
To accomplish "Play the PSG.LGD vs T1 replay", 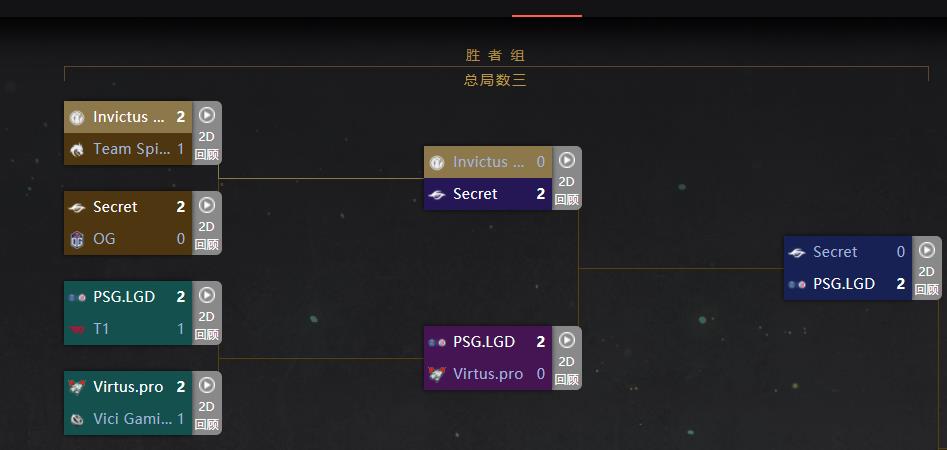I will click(207, 295).
